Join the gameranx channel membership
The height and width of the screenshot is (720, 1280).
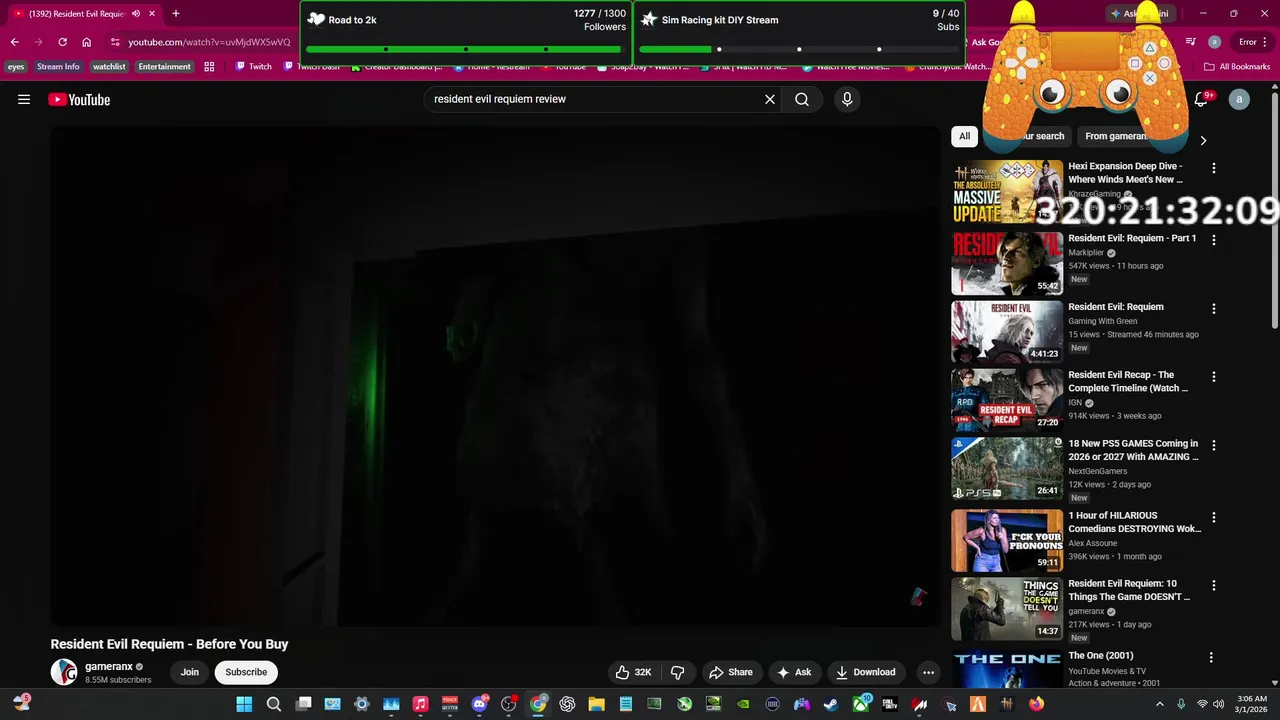pyautogui.click(x=190, y=672)
